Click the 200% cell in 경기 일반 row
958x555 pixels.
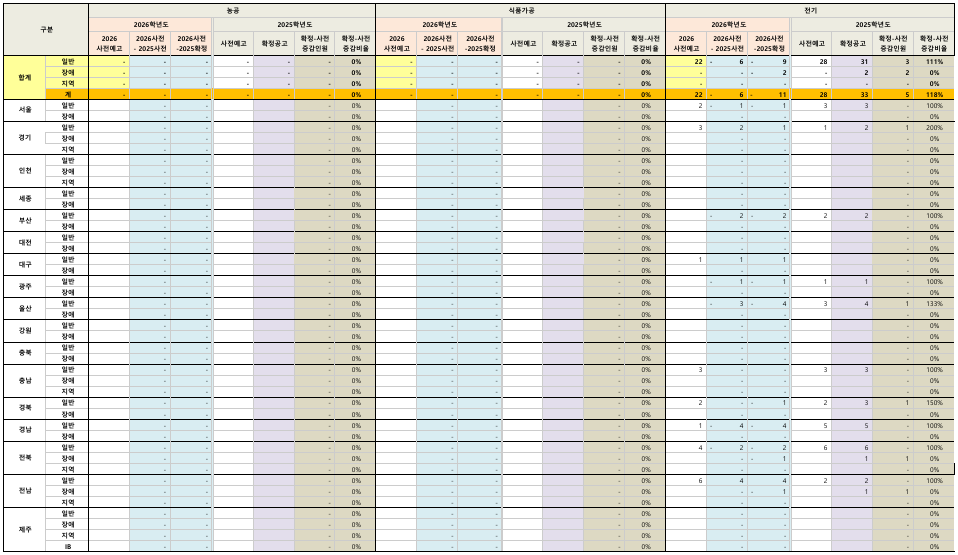934,128
